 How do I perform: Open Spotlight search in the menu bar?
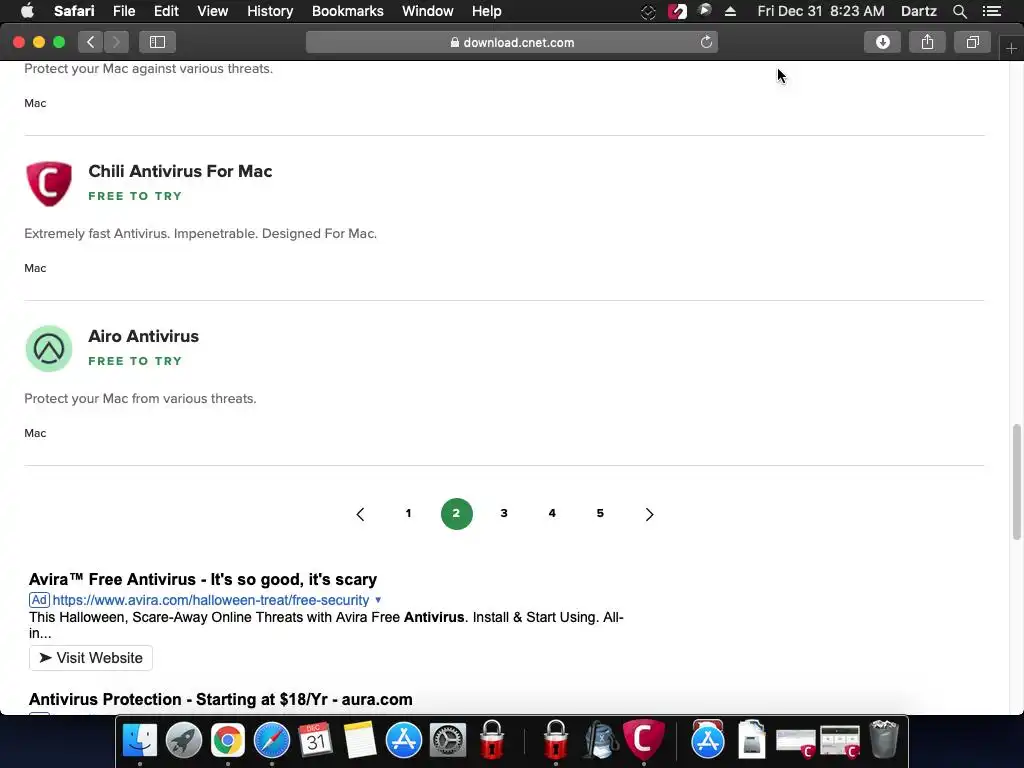(x=959, y=11)
